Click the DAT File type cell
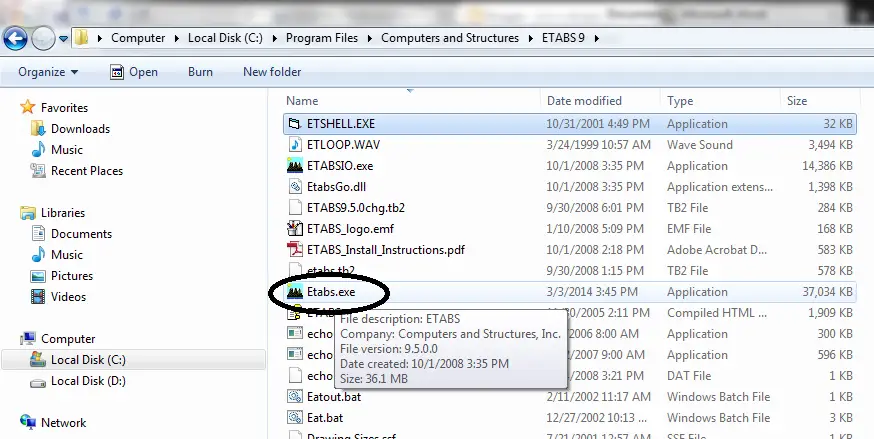The width and height of the screenshot is (874, 439). pos(689,376)
